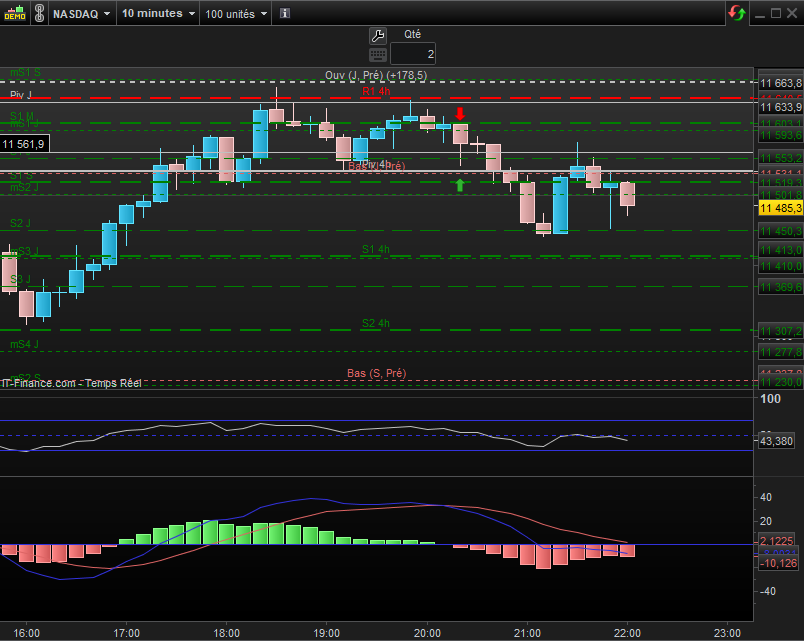Click the Piv J pivot label

click(x=21, y=95)
